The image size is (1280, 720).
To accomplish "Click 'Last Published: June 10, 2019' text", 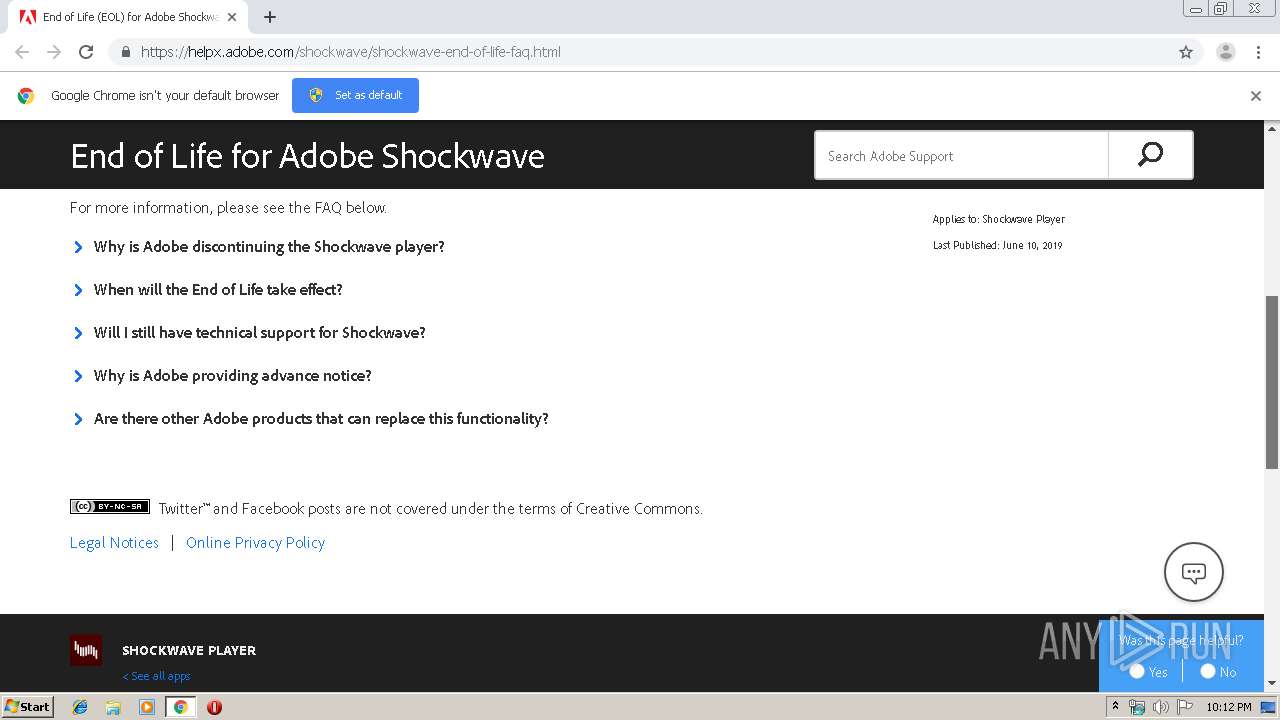I will point(997,245).
